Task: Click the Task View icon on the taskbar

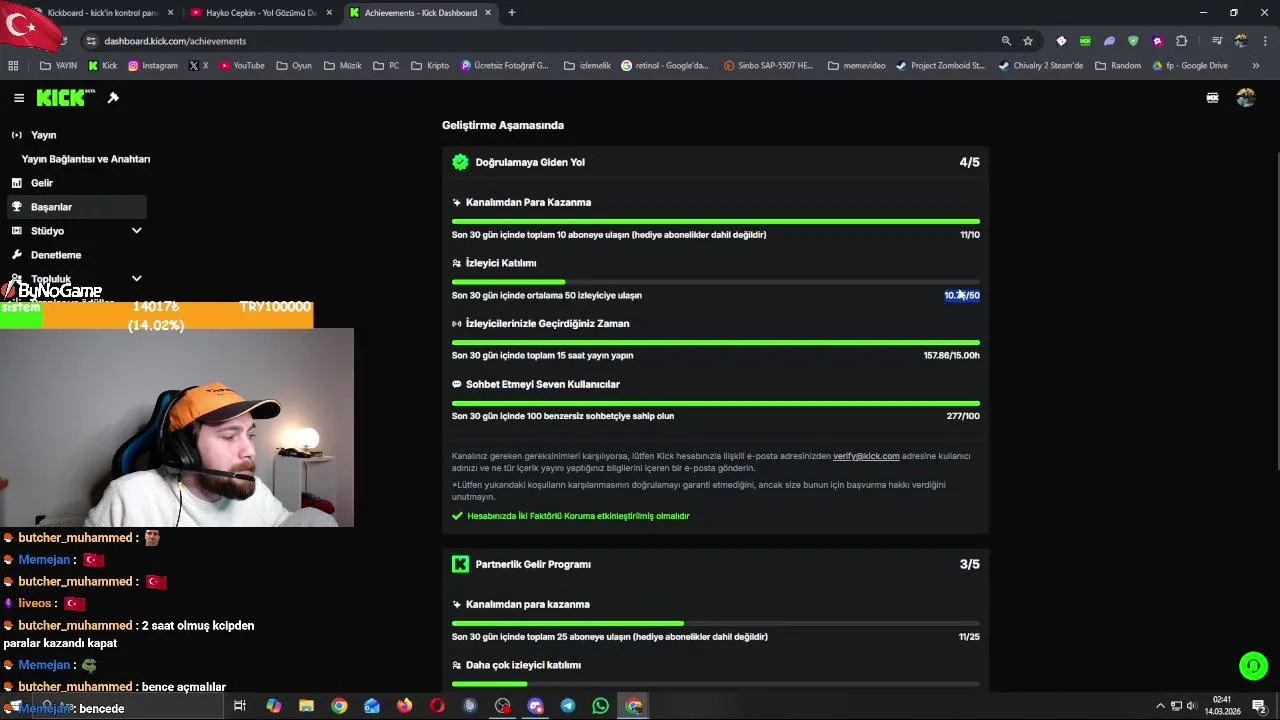Action: (x=240, y=706)
